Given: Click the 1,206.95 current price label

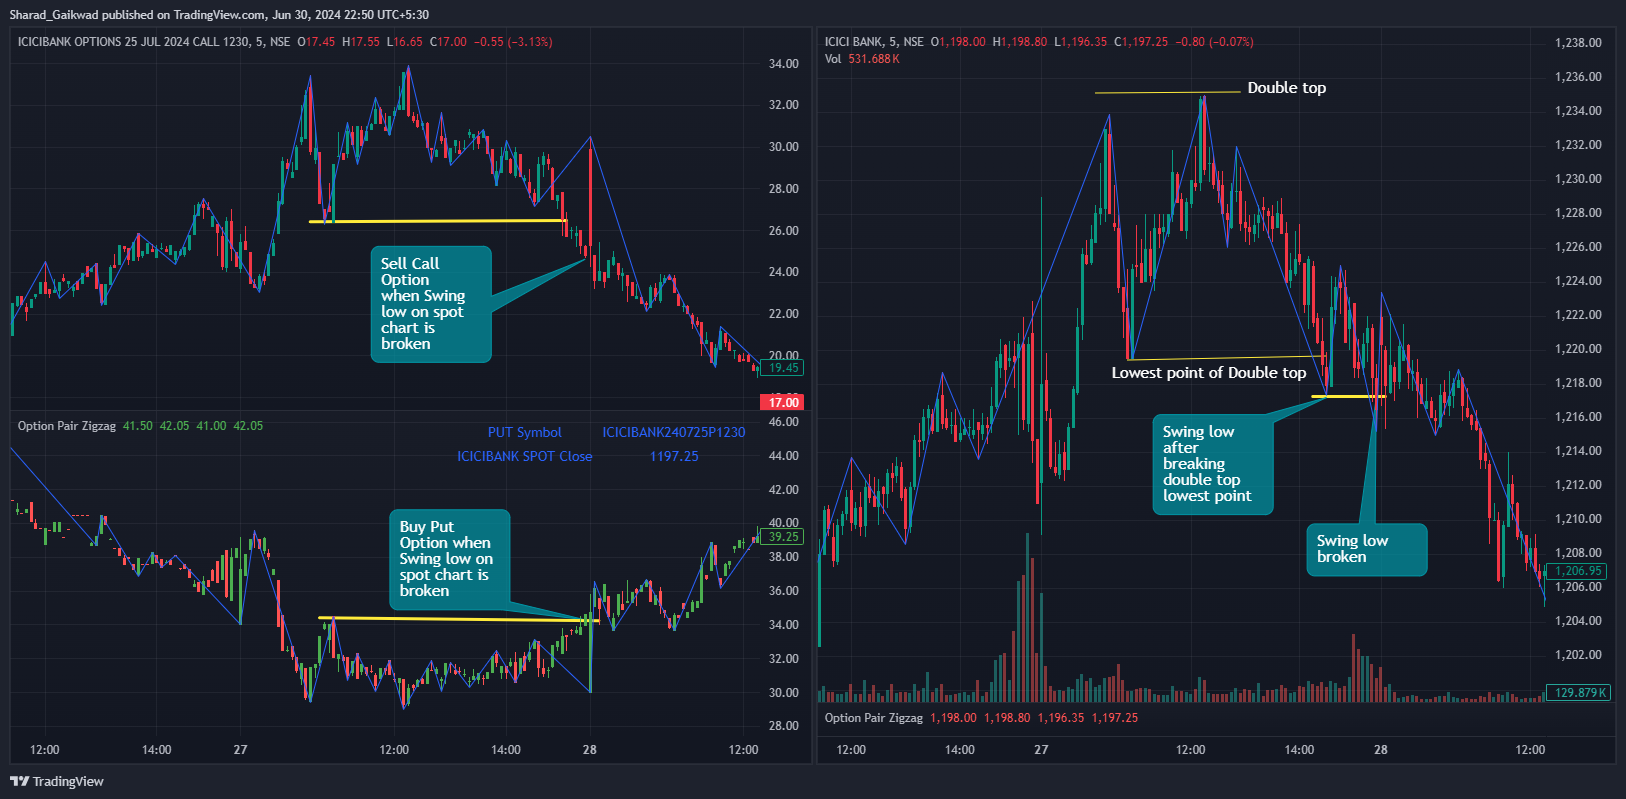Looking at the screenshot, I should [x=1578, y=571].
